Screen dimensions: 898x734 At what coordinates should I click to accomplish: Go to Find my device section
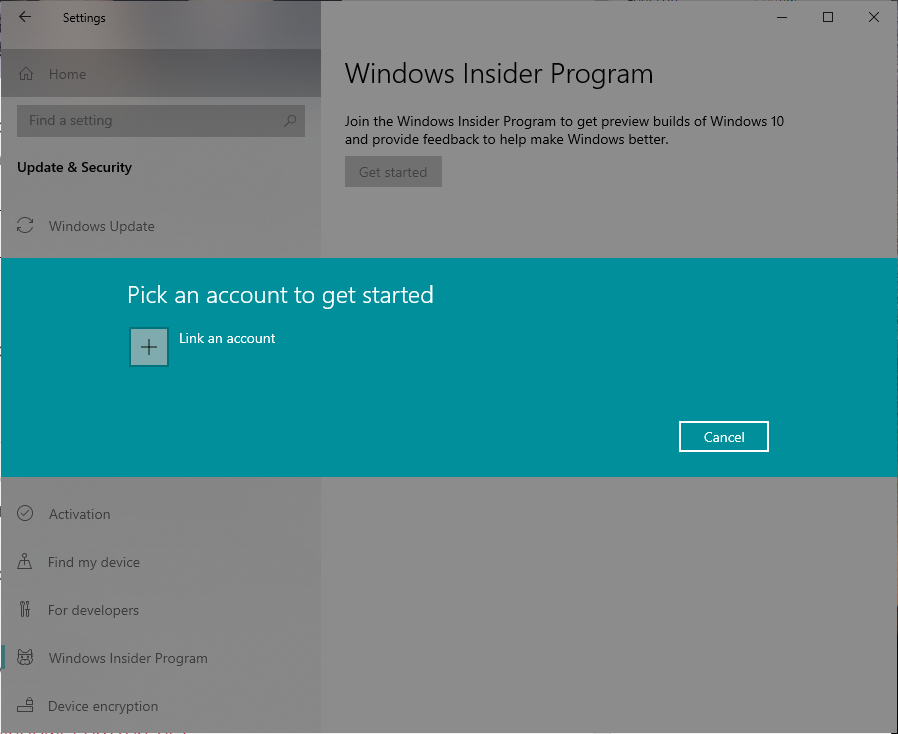pyautogui.click(x=94, y=562)
